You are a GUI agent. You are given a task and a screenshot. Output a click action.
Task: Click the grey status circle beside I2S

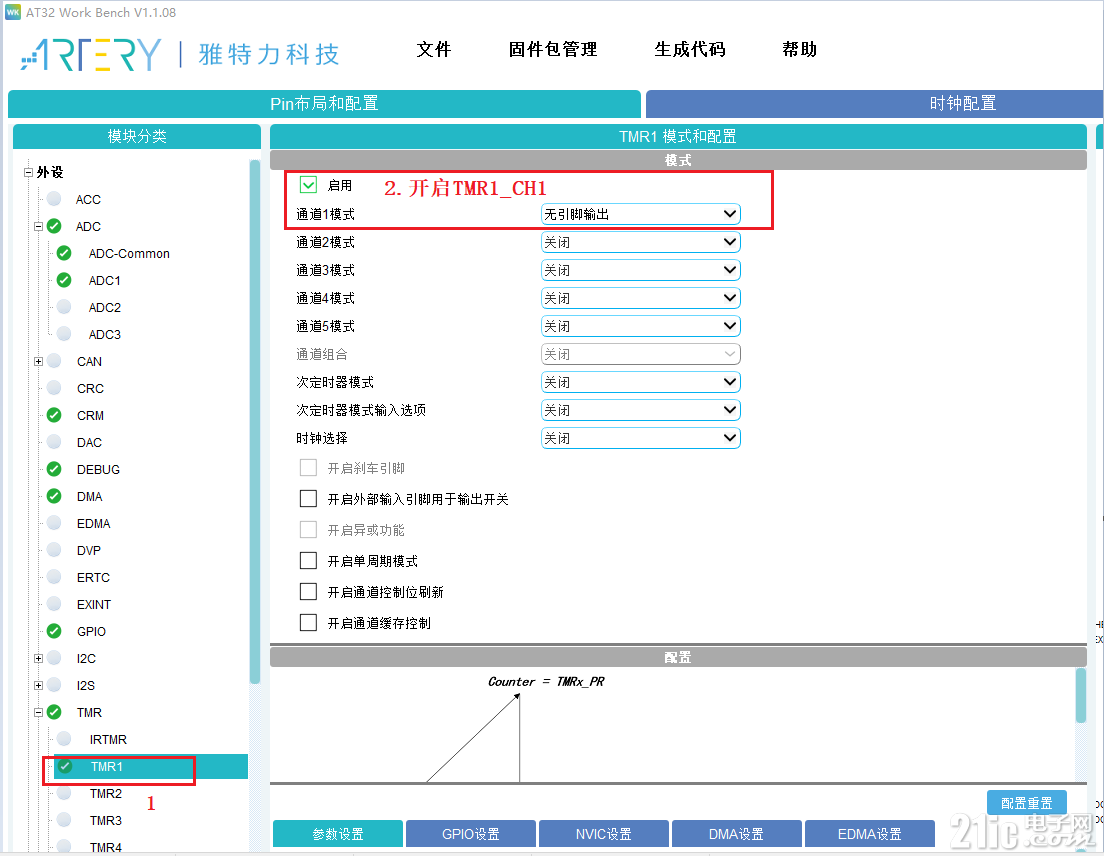[x=54, y=685]
